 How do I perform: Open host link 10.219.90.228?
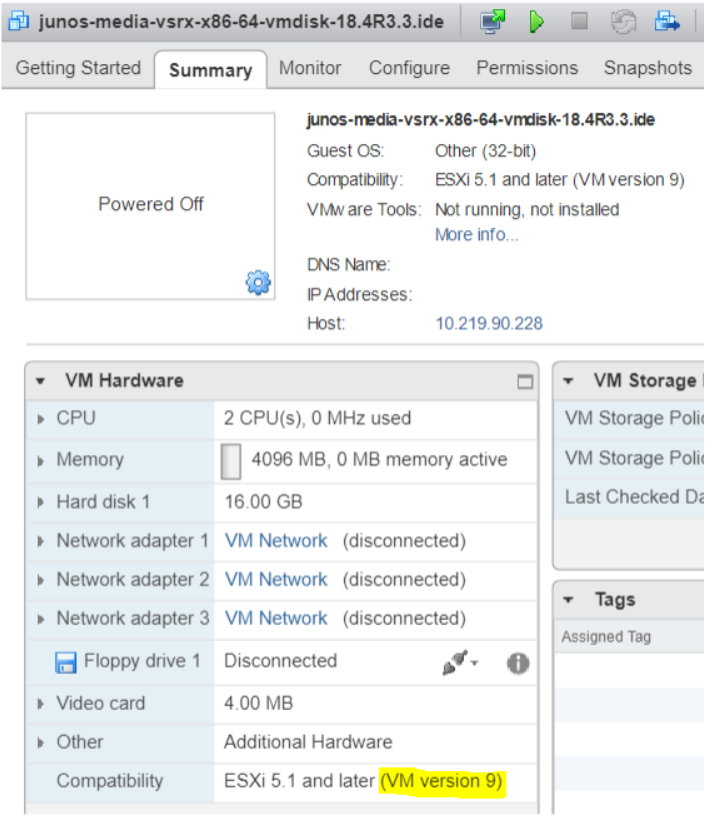[489, 323]
